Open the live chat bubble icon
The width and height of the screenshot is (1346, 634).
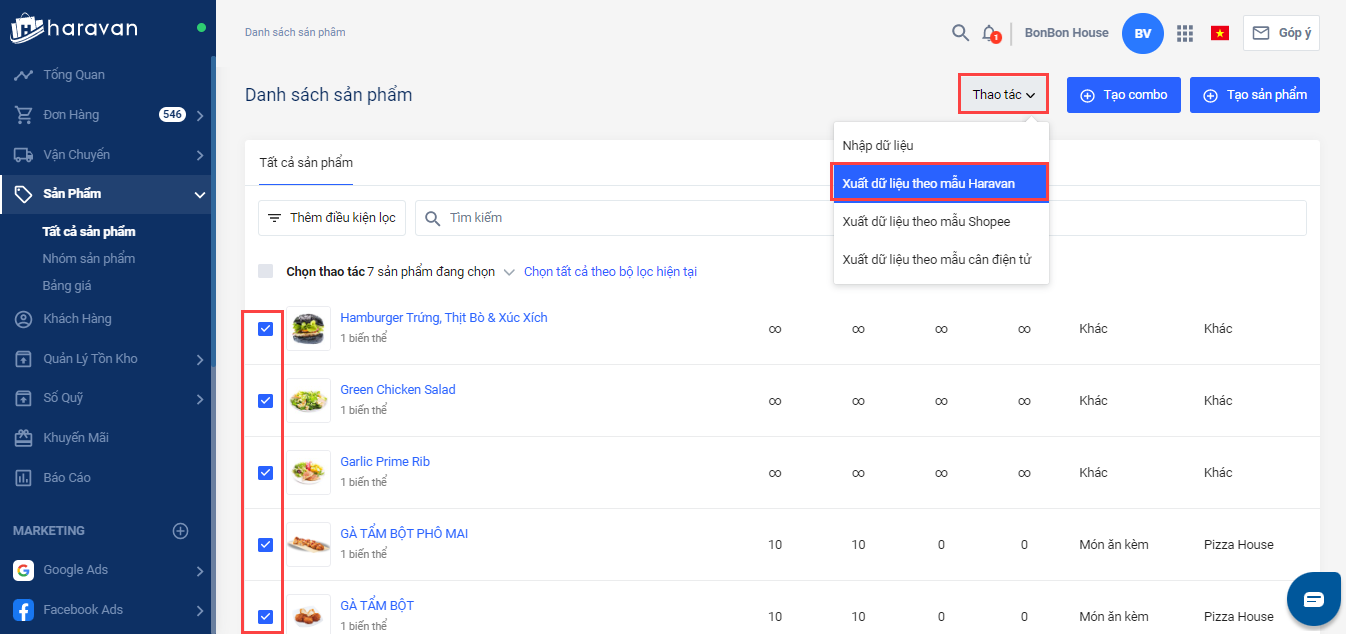[1313, 598]
